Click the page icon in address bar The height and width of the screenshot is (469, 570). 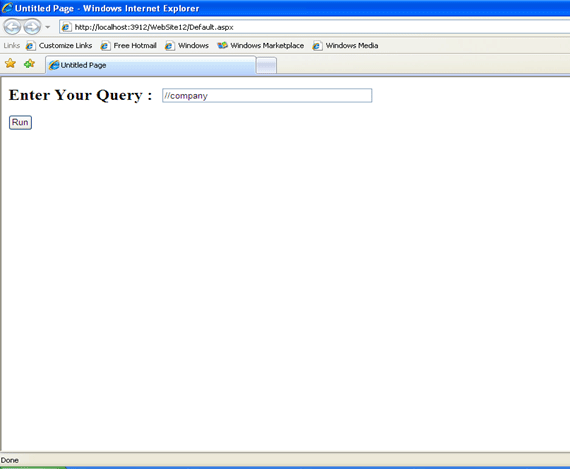(66, 27)
